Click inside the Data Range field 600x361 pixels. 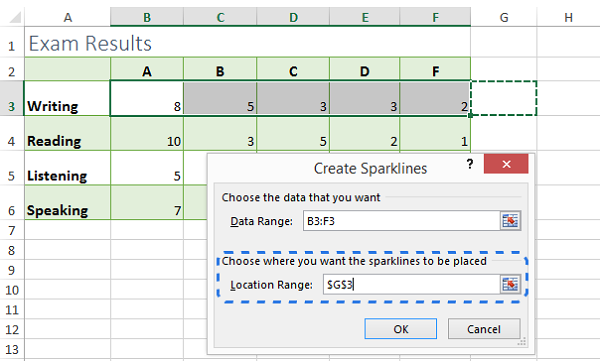point(401,221)
